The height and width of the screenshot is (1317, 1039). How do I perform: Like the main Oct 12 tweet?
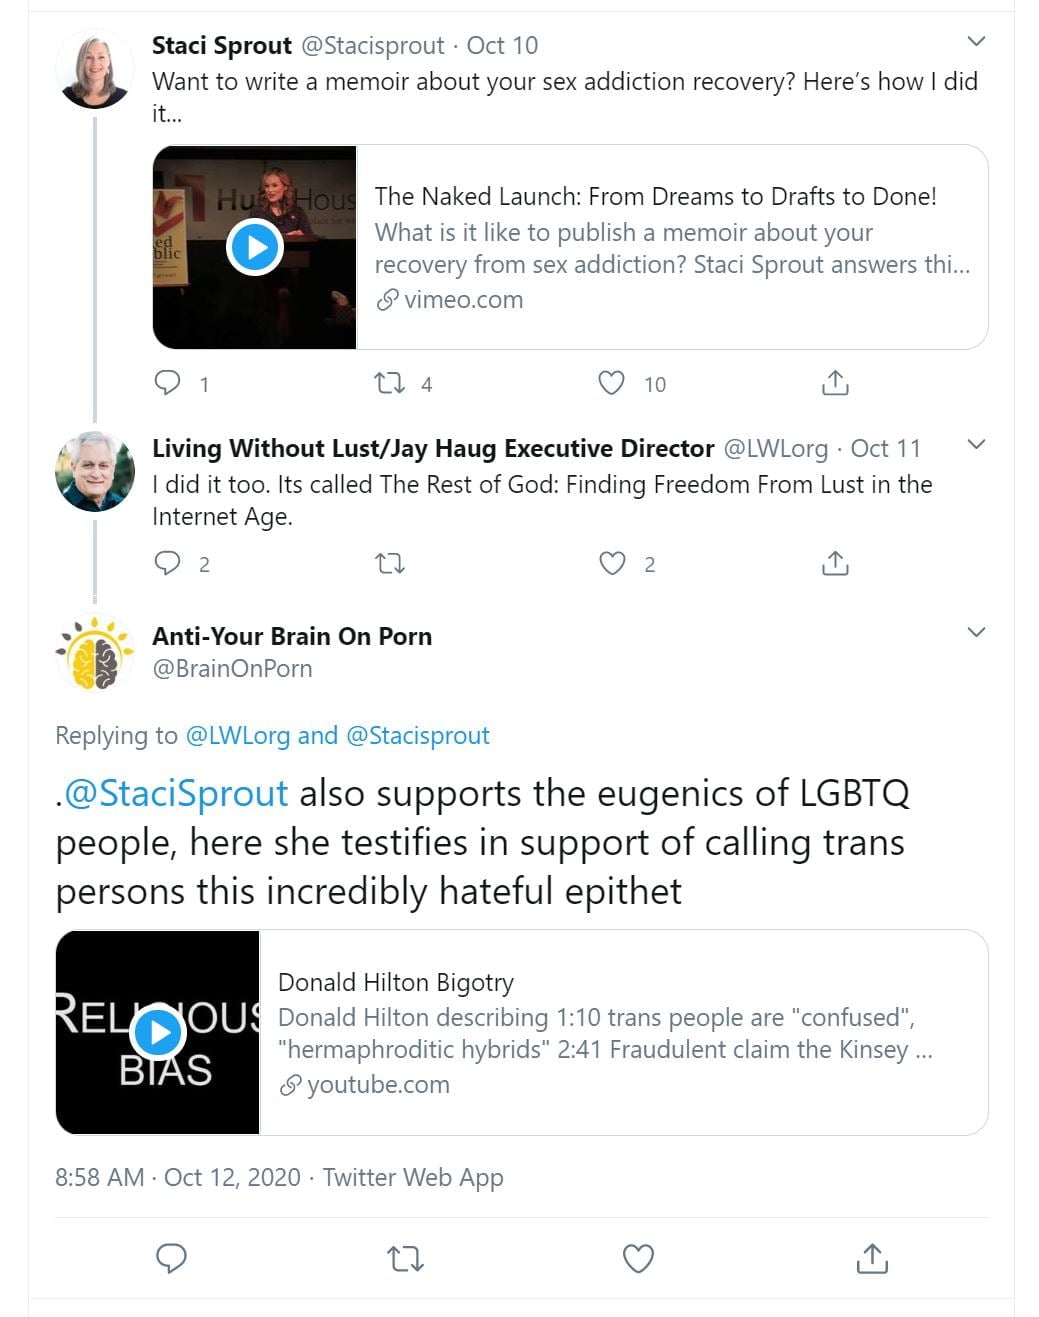click(638, 1258)
